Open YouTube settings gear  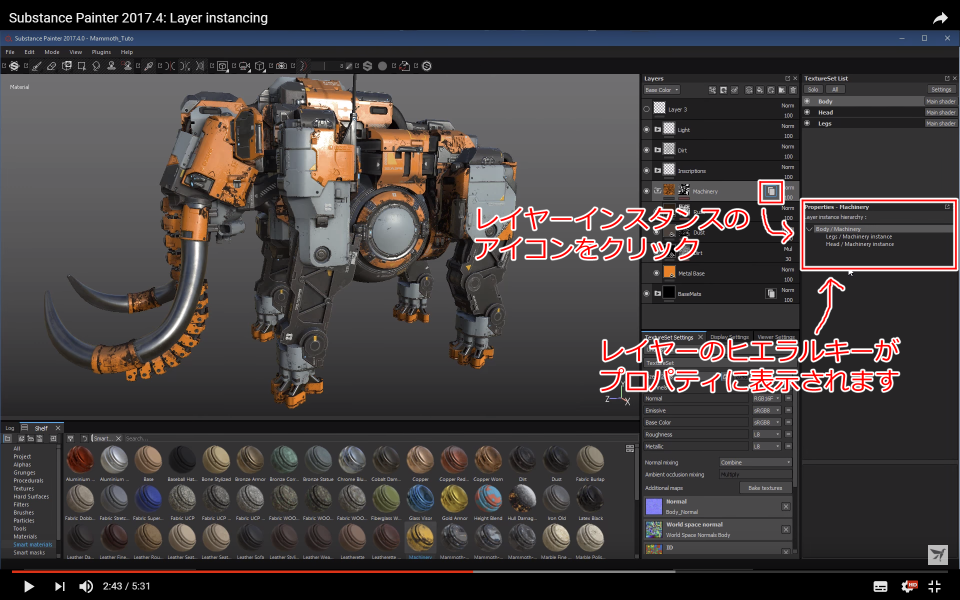click(x=909, y=586)
